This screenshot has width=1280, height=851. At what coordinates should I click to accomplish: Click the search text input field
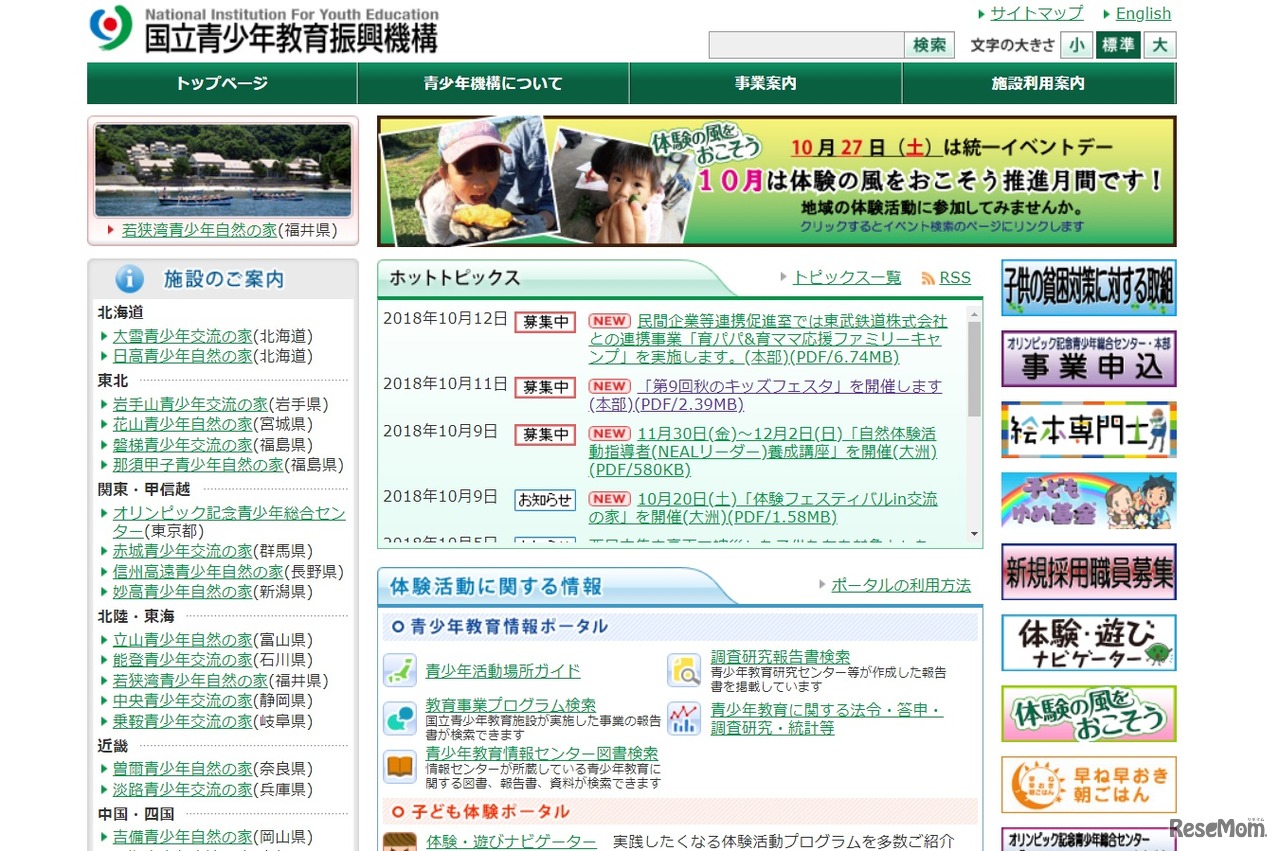(806, 45)
